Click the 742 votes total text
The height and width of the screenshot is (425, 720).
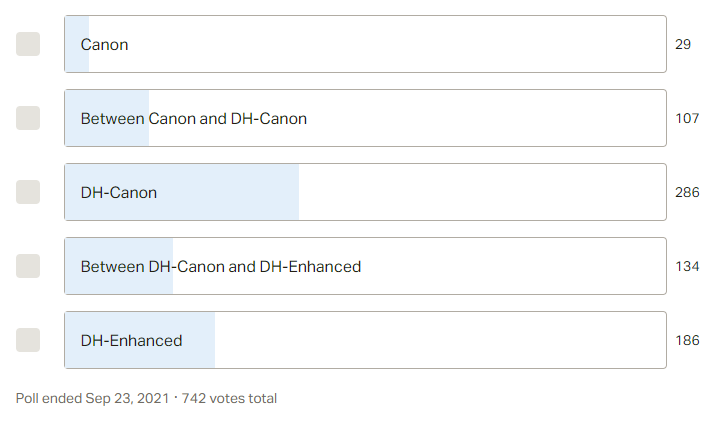(229, 398)
